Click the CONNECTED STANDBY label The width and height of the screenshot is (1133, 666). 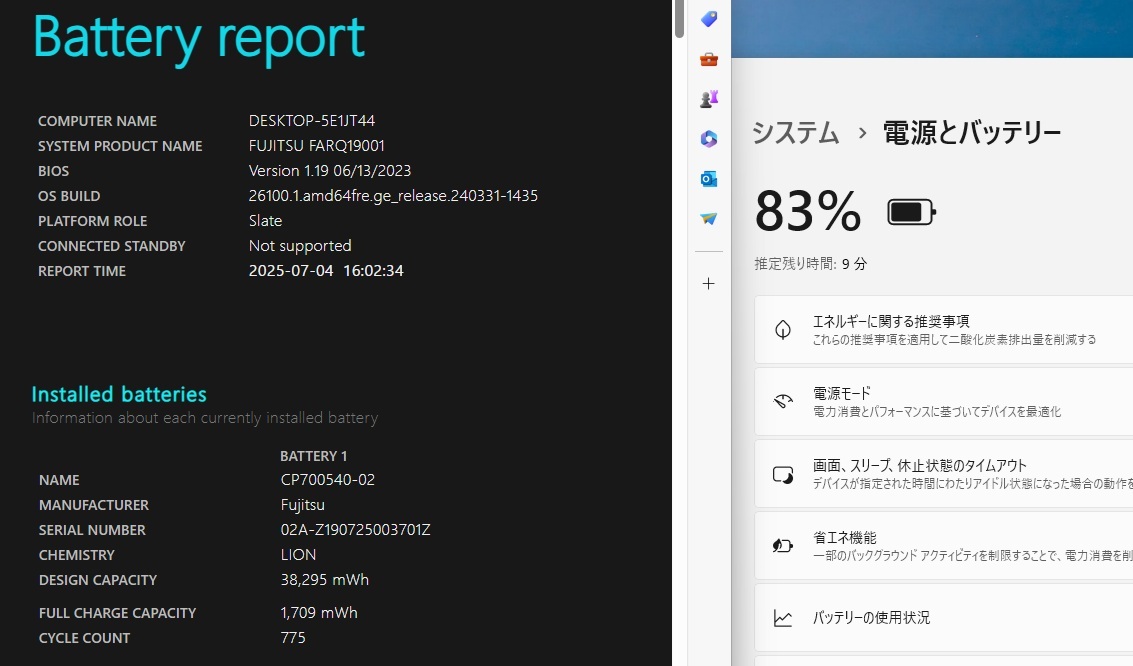tap(112, 246)
